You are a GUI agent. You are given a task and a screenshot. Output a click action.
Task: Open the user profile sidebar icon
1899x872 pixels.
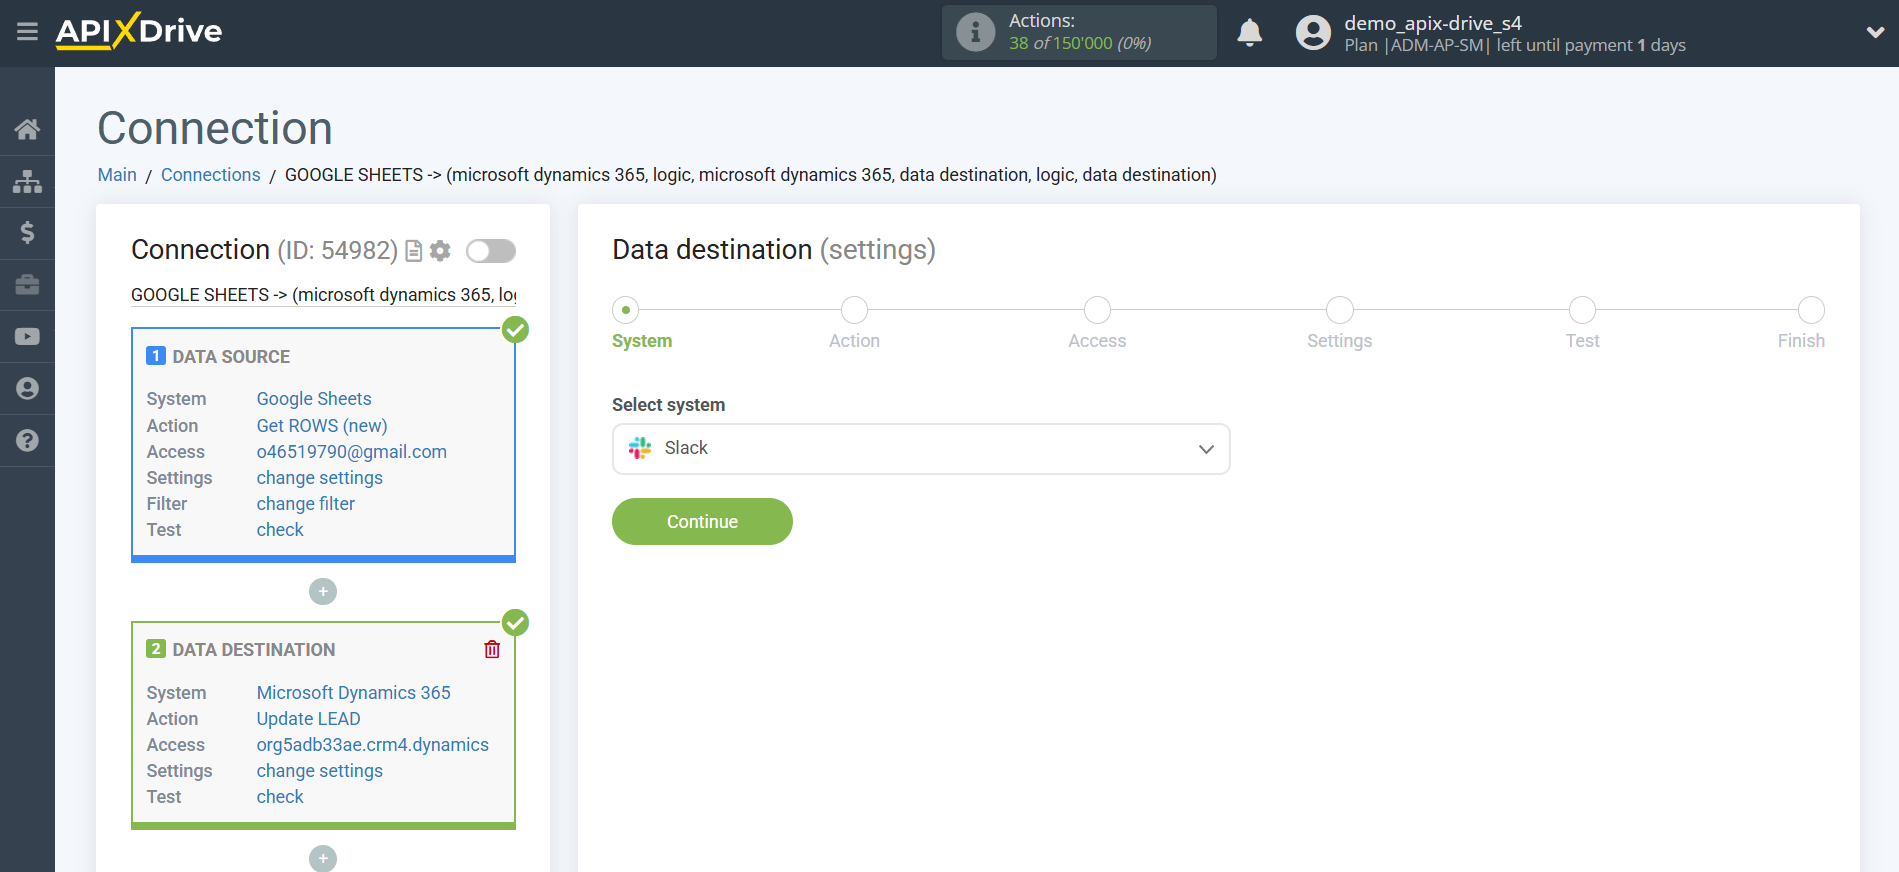pyautogui.click(x=27, y=389)
